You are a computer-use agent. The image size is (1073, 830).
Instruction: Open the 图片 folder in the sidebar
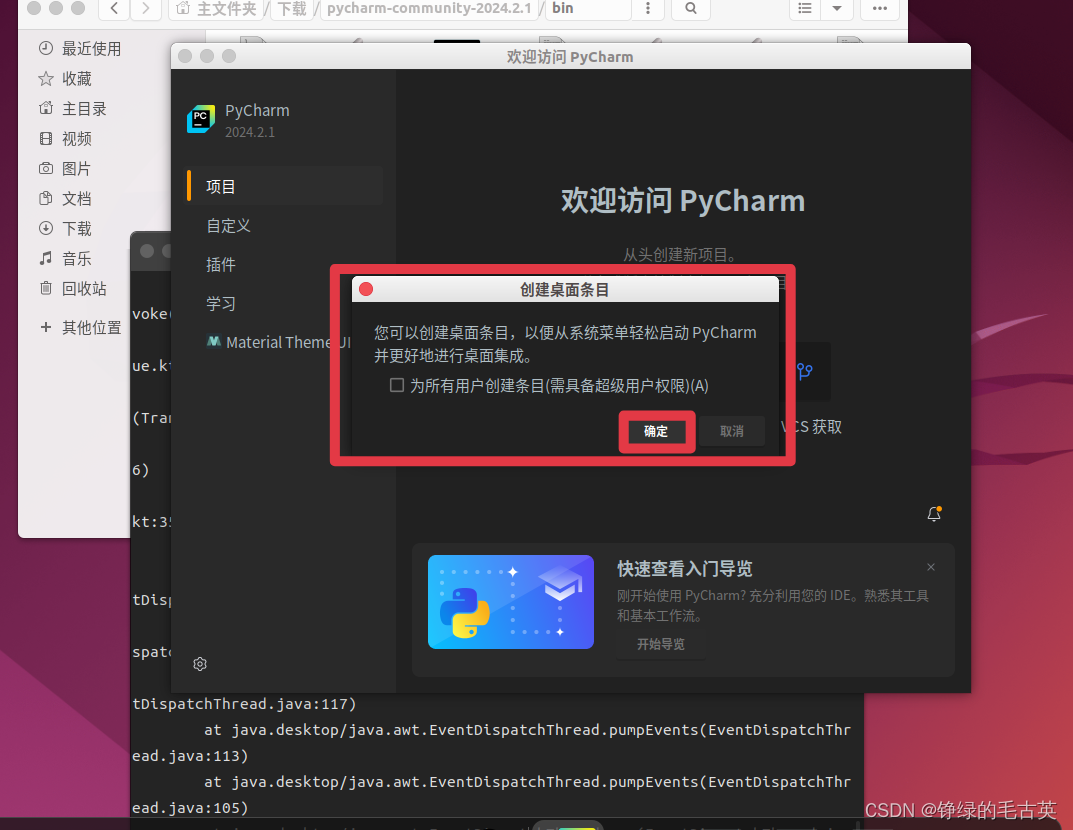[x=66, y=168]
